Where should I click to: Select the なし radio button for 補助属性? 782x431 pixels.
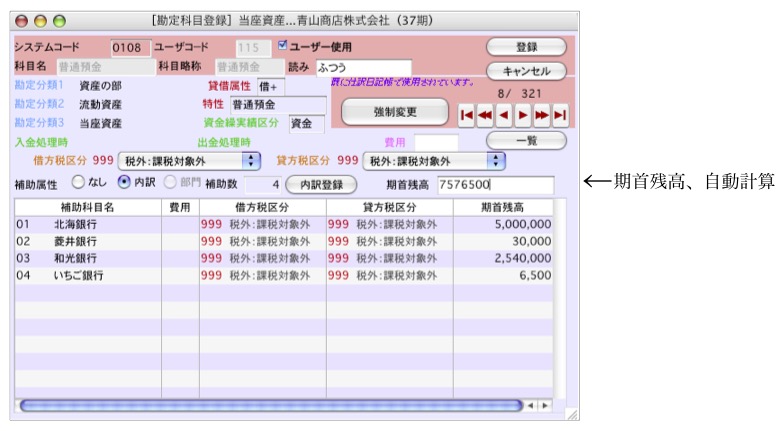pos(78,184)
